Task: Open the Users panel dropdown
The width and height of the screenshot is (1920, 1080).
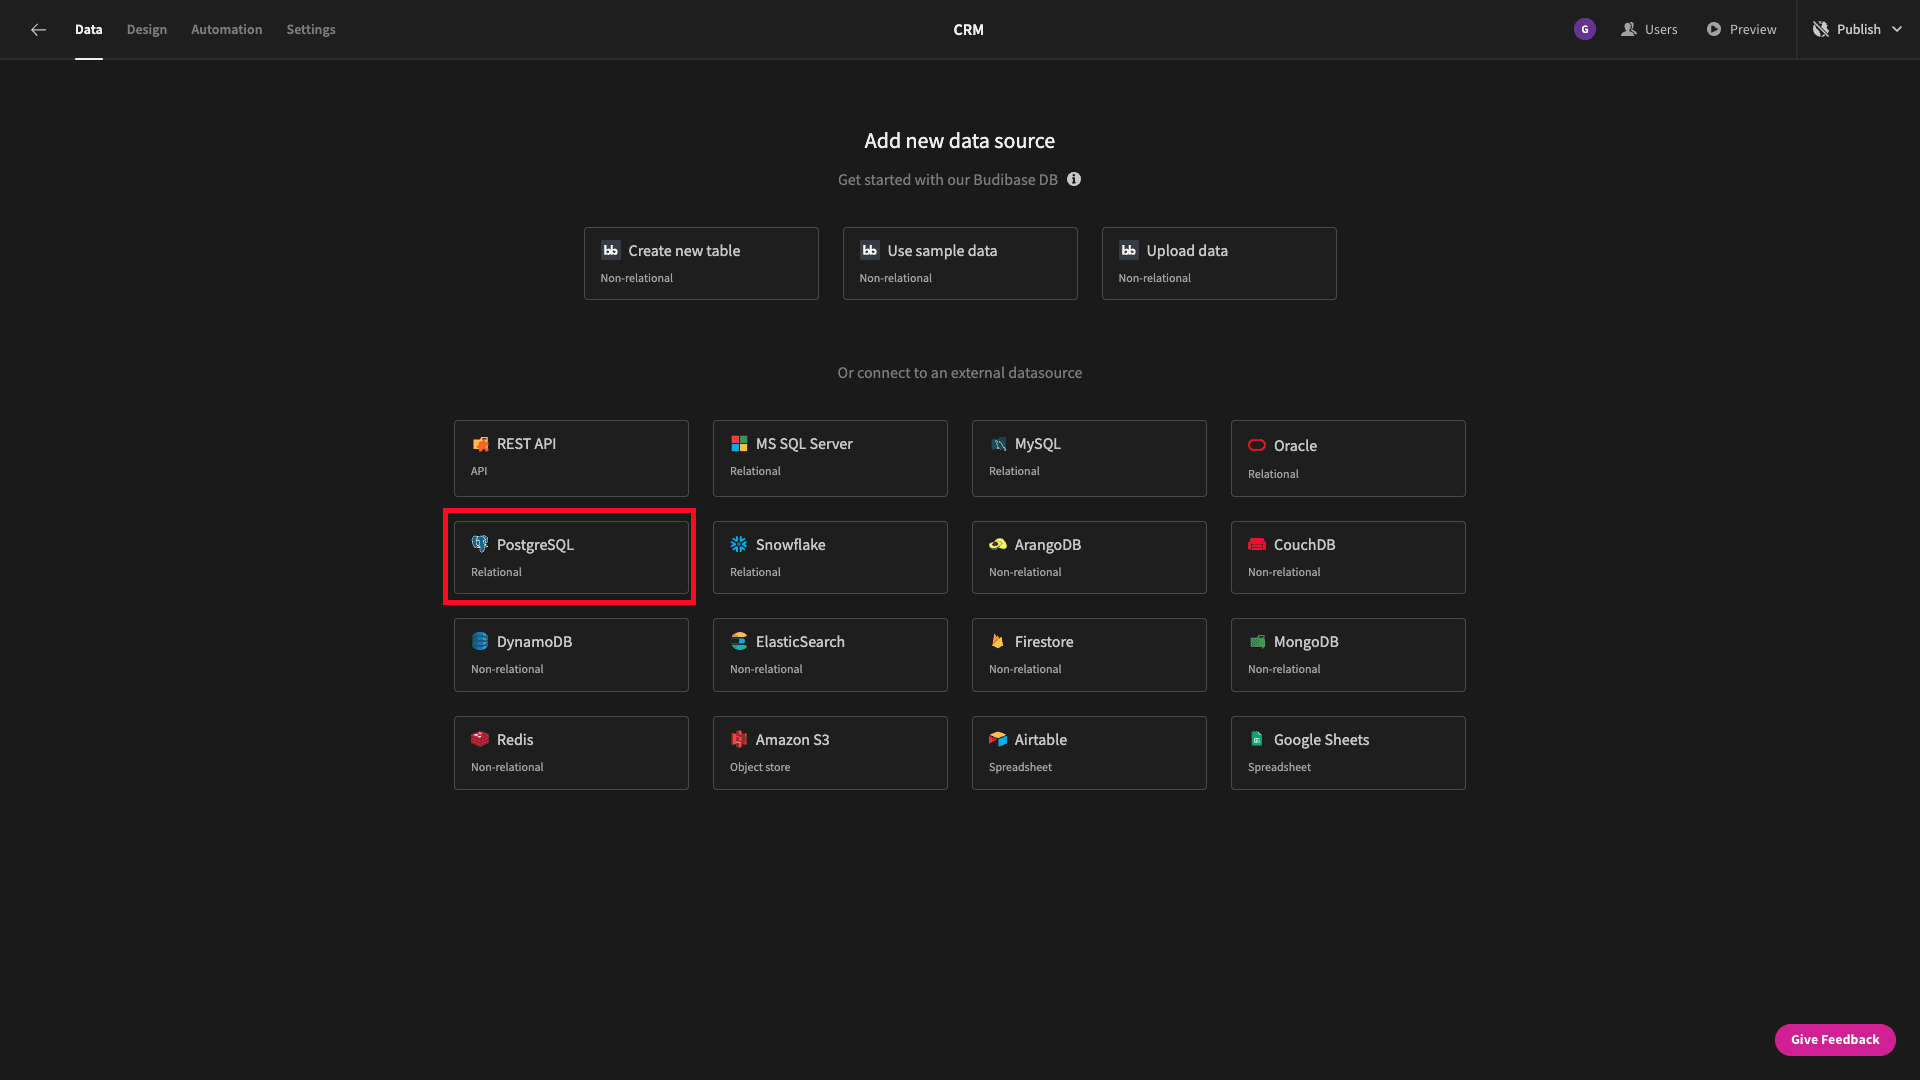Action: click(x=1648, y=29)
